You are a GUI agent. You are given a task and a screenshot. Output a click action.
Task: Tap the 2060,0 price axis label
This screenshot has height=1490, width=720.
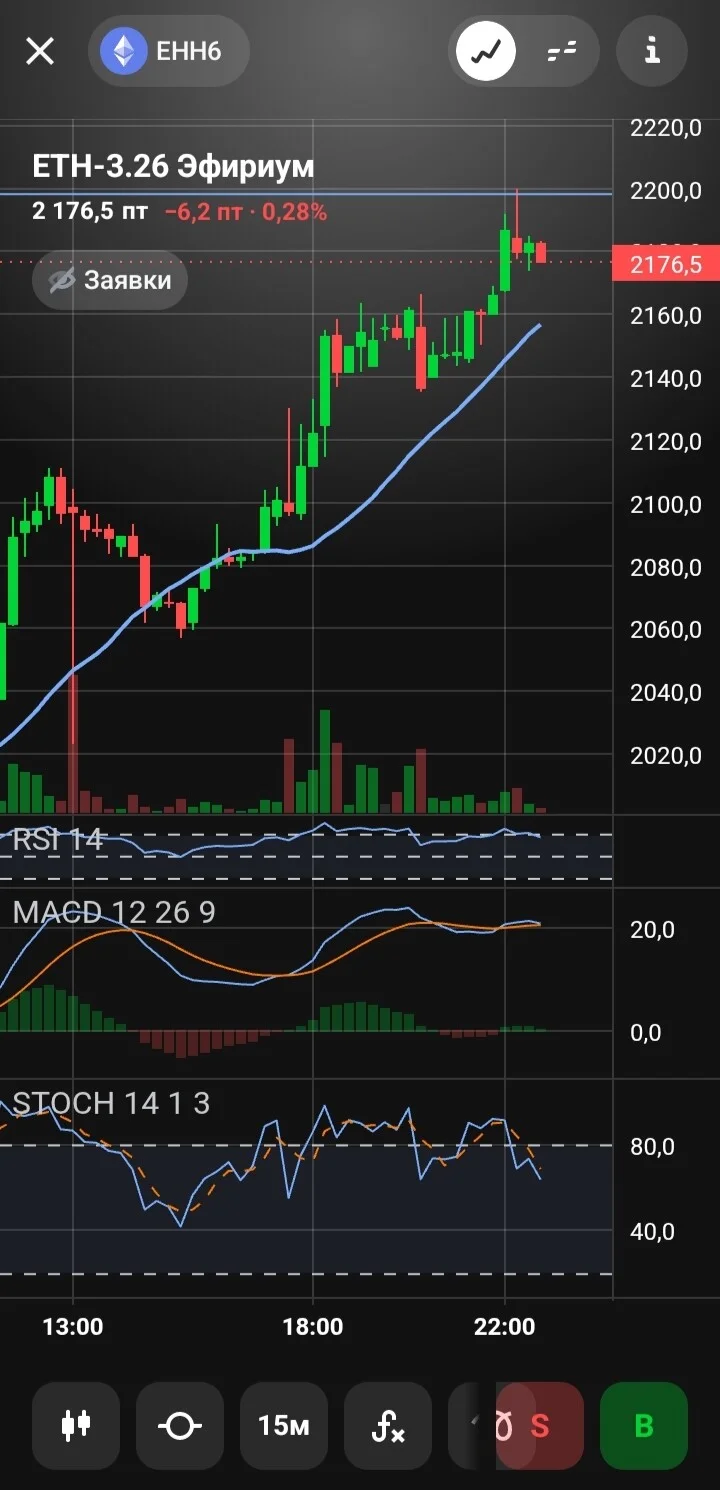(x=666, y=630)
